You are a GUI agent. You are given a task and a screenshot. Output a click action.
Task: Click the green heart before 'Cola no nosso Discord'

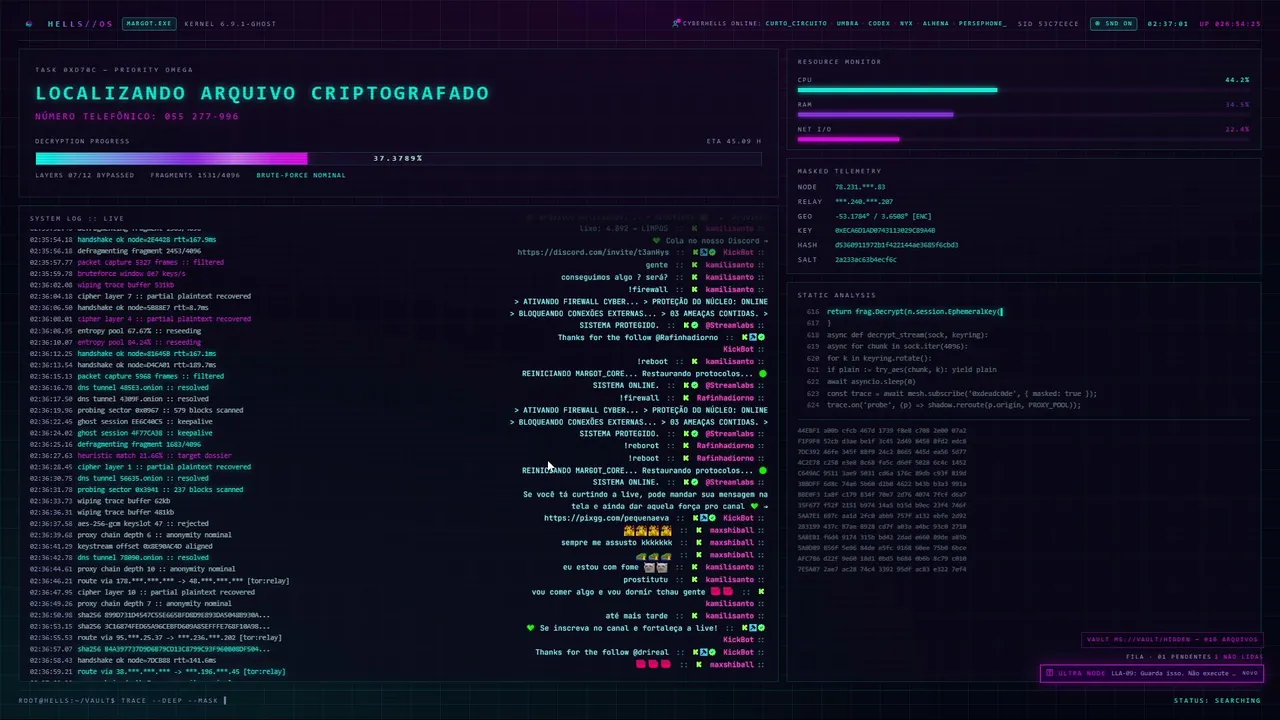657,241
